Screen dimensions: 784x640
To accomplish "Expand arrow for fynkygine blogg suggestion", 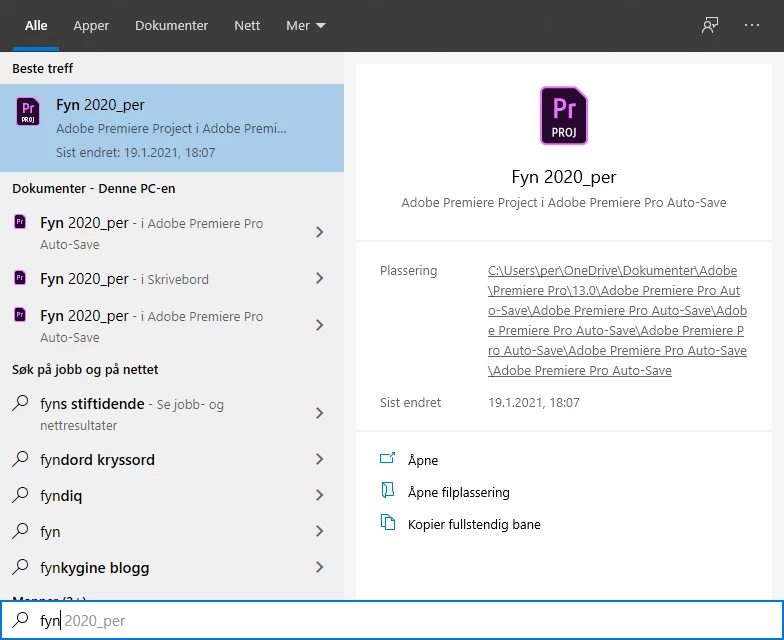I will 320,567.
